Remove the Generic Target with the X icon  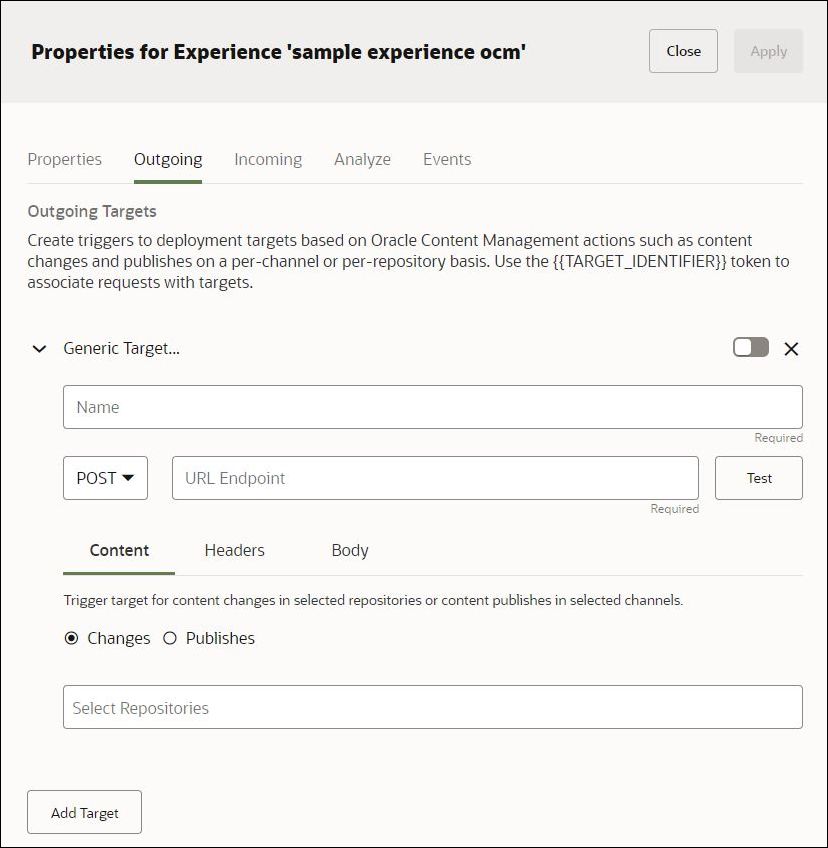click(791, 348)
